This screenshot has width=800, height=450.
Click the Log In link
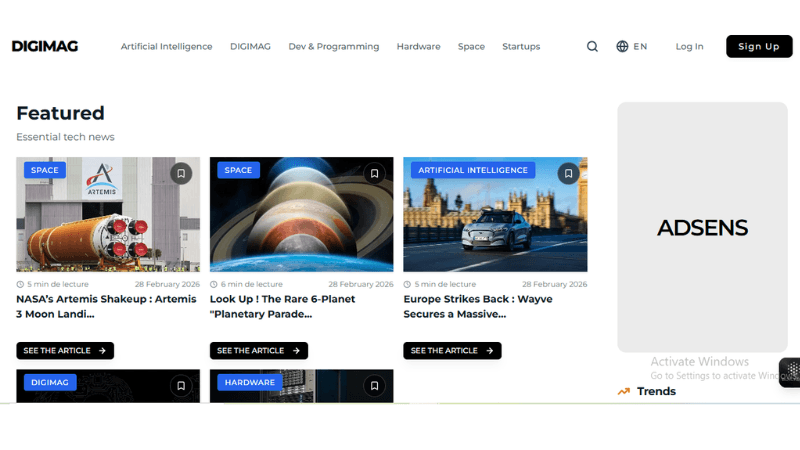pos(689,46)
